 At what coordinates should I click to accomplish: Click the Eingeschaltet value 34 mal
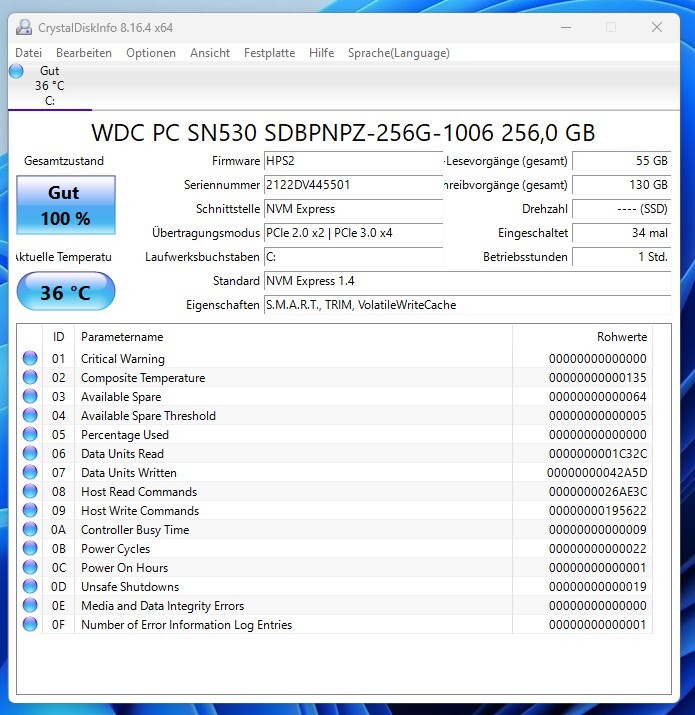coord(622,233)
